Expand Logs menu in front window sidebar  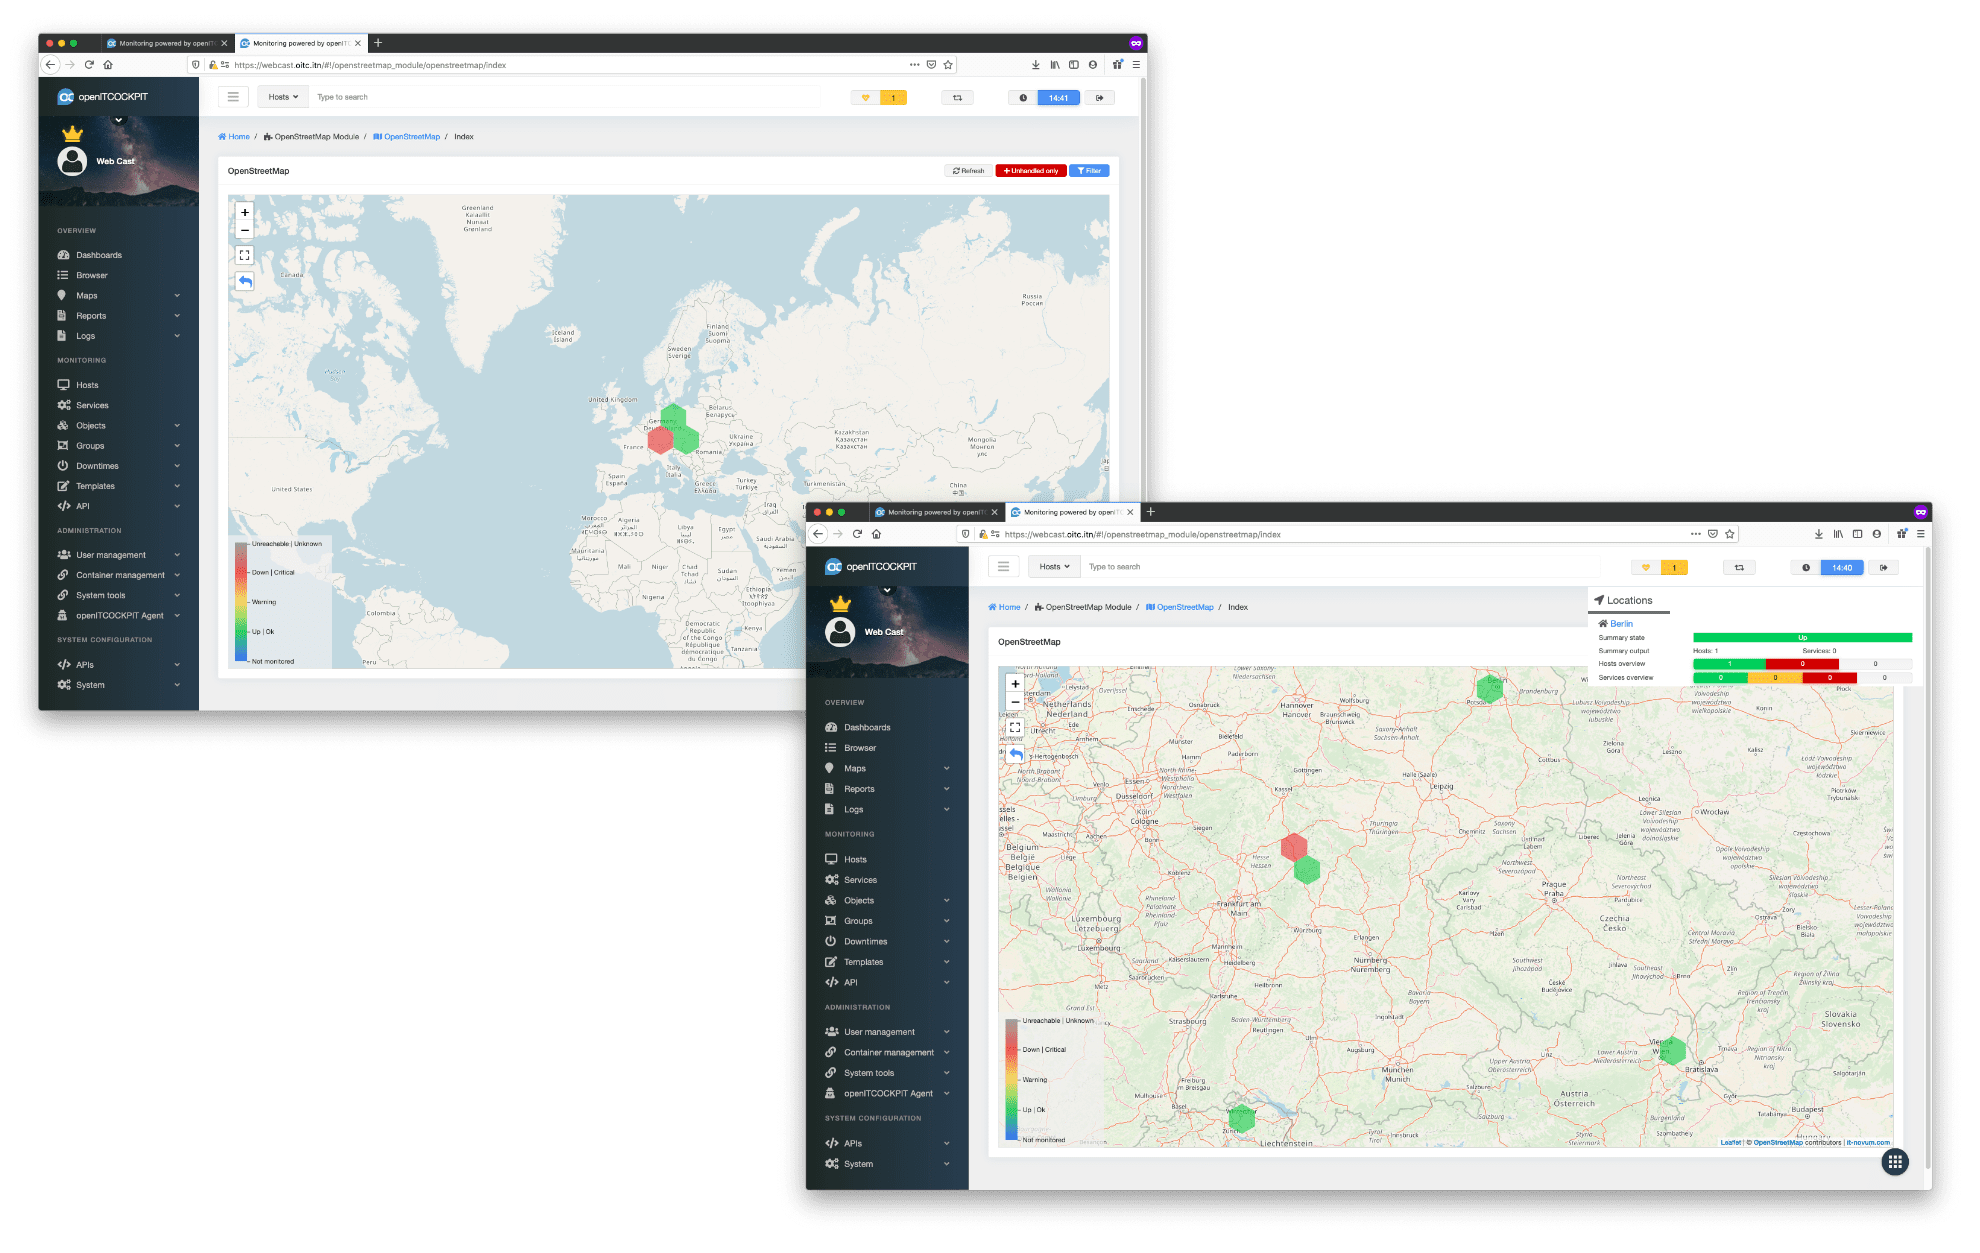pyautogui.click(x=887, y=809)
